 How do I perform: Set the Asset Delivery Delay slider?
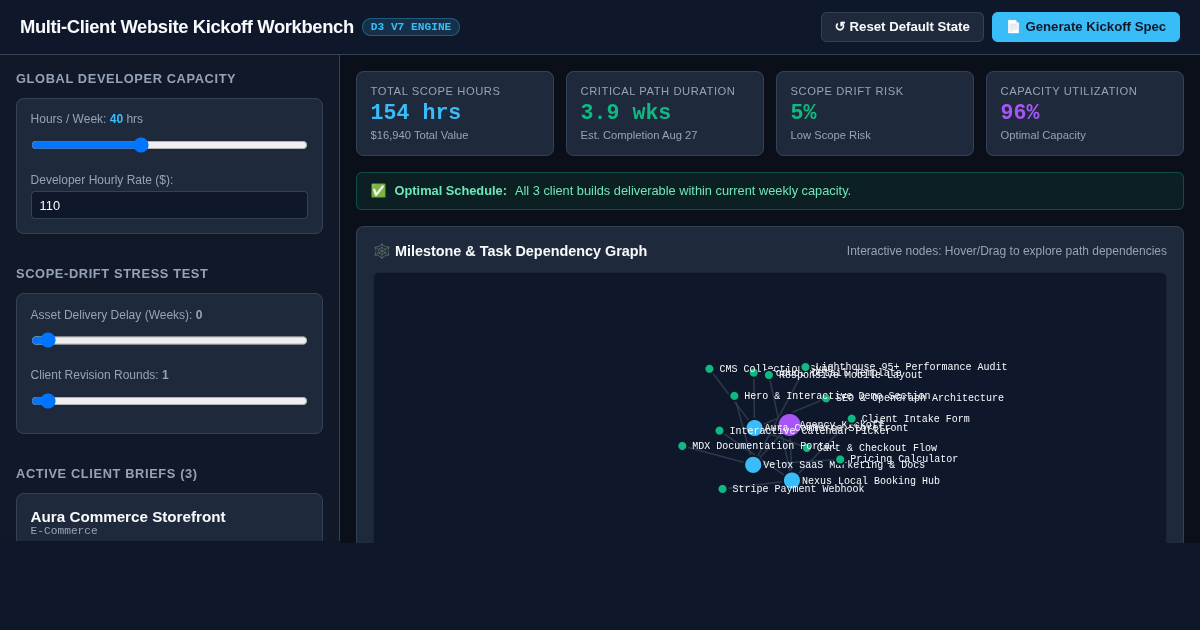[169, 340]
